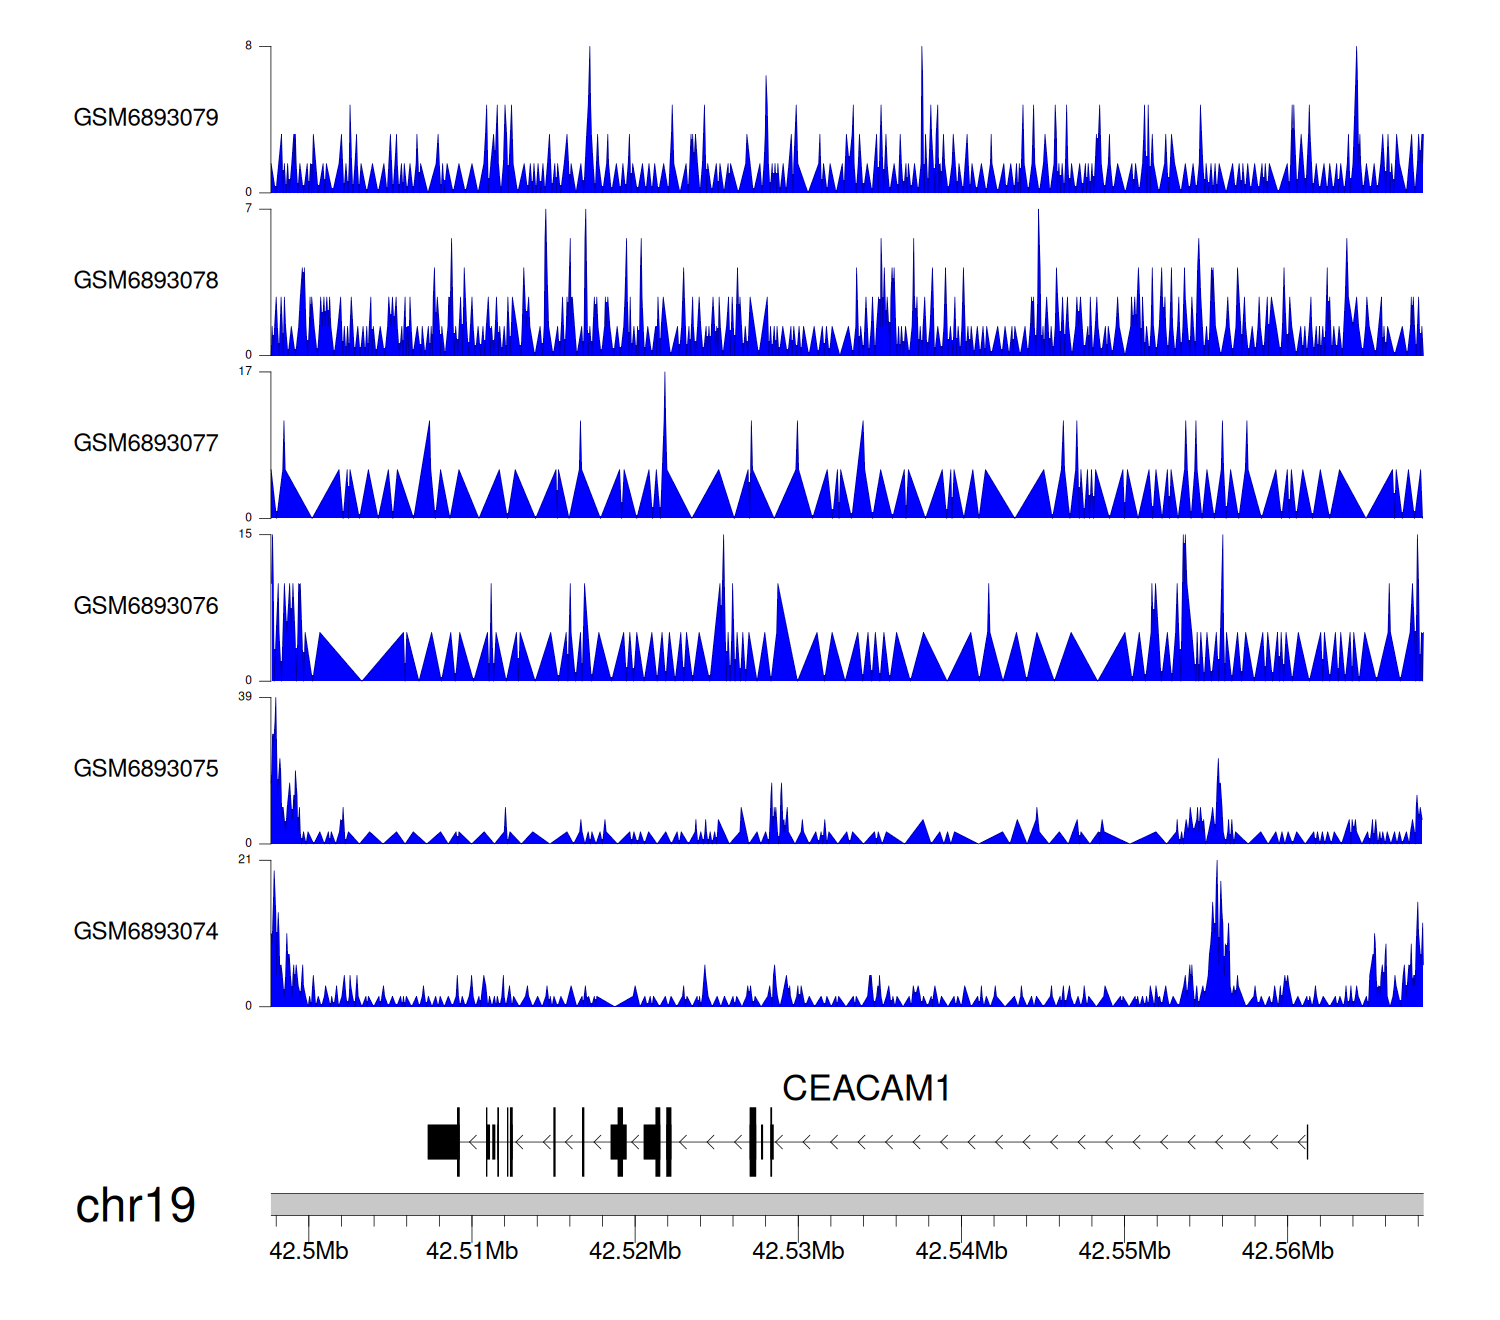Click the y-axis maximum label 39
This screenshot has height=1320, width=1500.
pos(245,696)
